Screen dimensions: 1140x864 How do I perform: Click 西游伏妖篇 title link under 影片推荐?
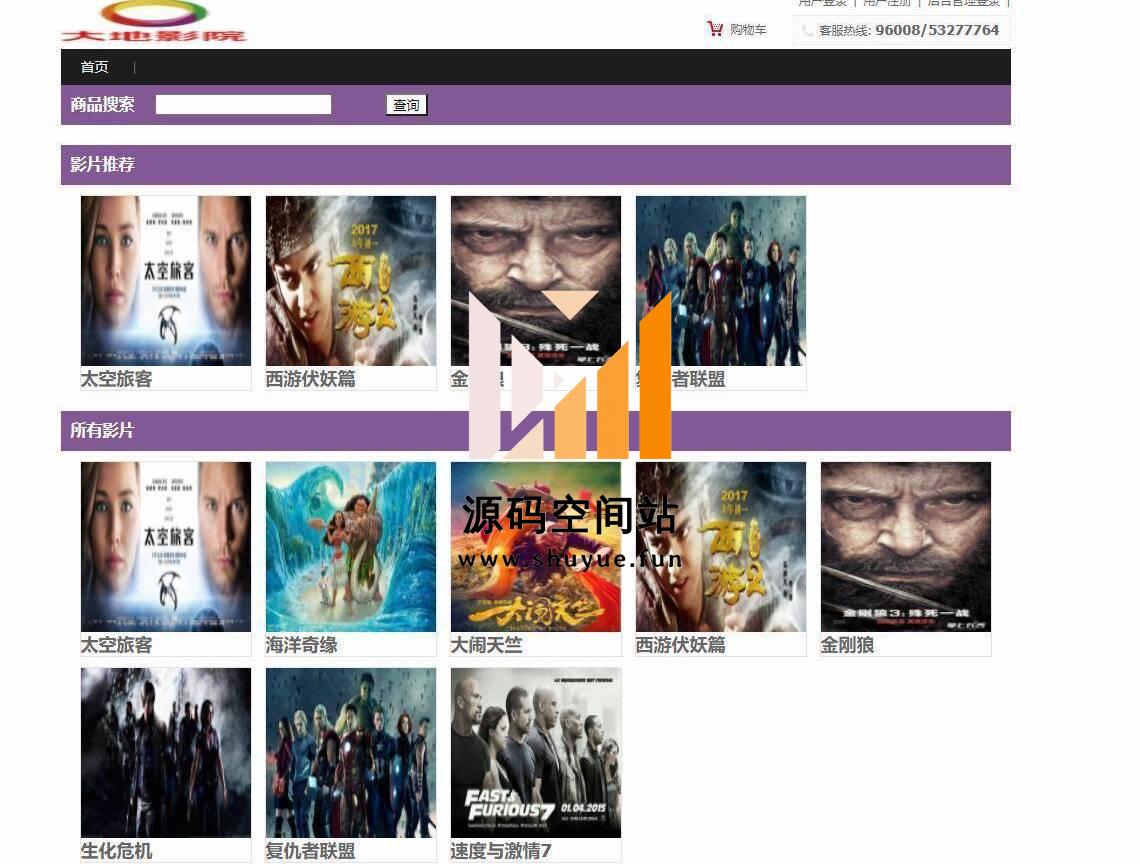(310, 379)
